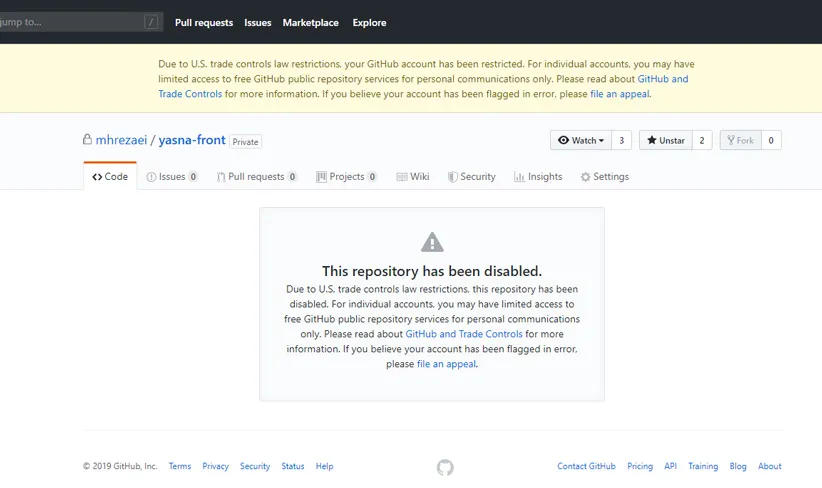The image size is (822, 488).
Task: Open the Security tab
Action: pos(471,177)
